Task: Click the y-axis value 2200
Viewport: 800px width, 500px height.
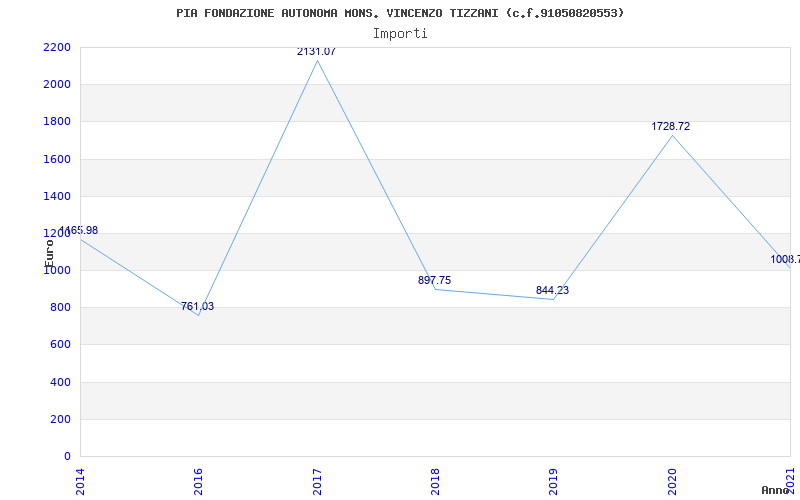Action: (x=57, y=47)
